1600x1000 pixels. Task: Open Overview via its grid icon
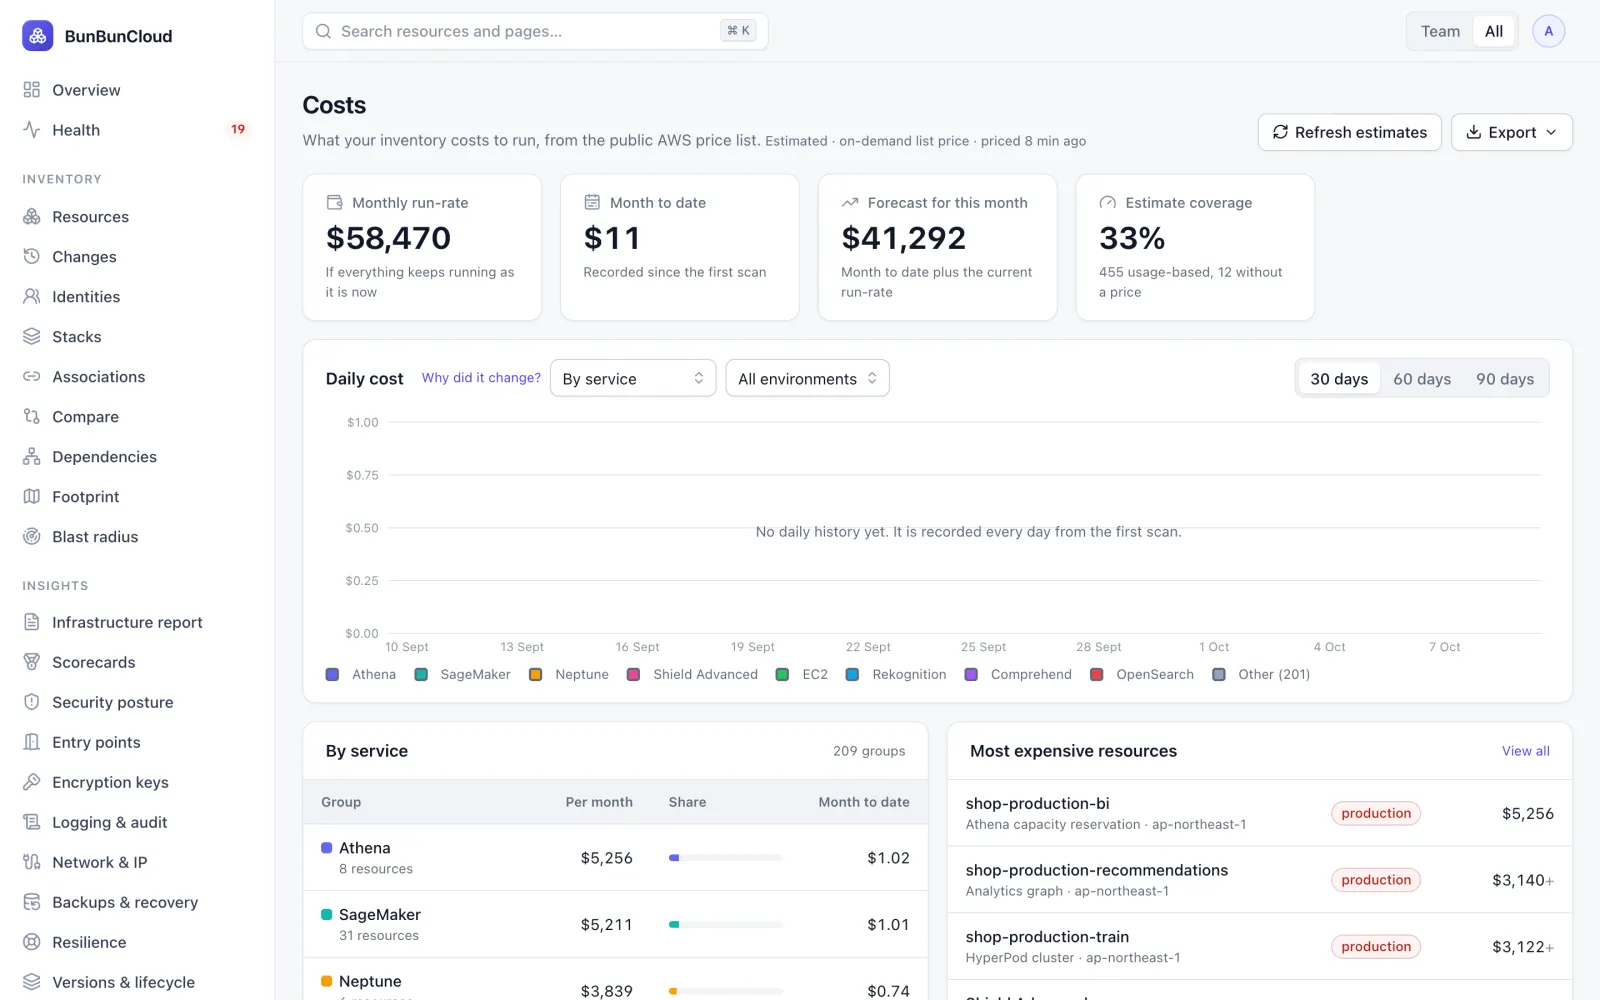(32, 90)
